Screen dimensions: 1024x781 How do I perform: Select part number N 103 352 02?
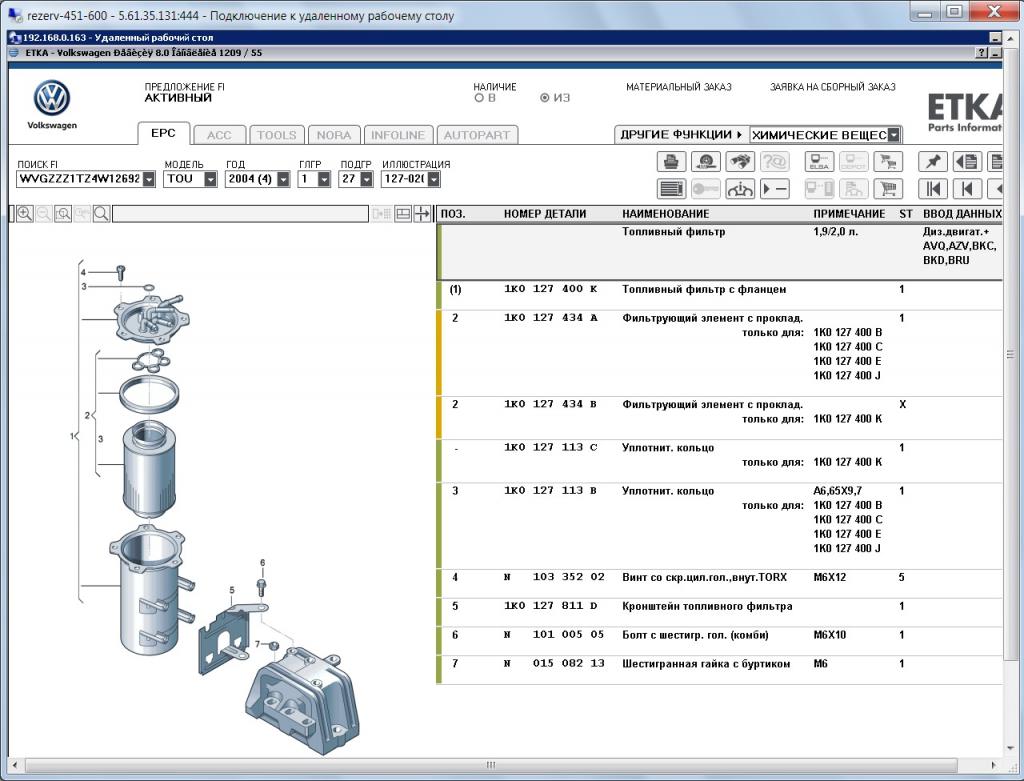click(554, 577)
